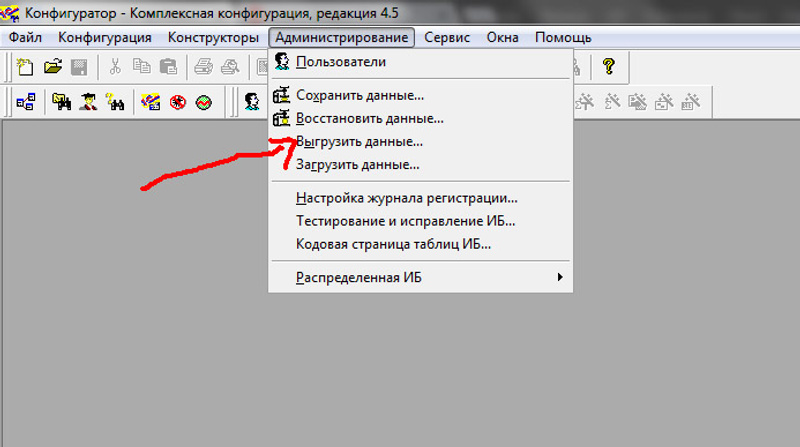The width and height of the screenshot is (800, 447).
Task: Open the configuration metadata tree icon
Action: pos(26,102)
